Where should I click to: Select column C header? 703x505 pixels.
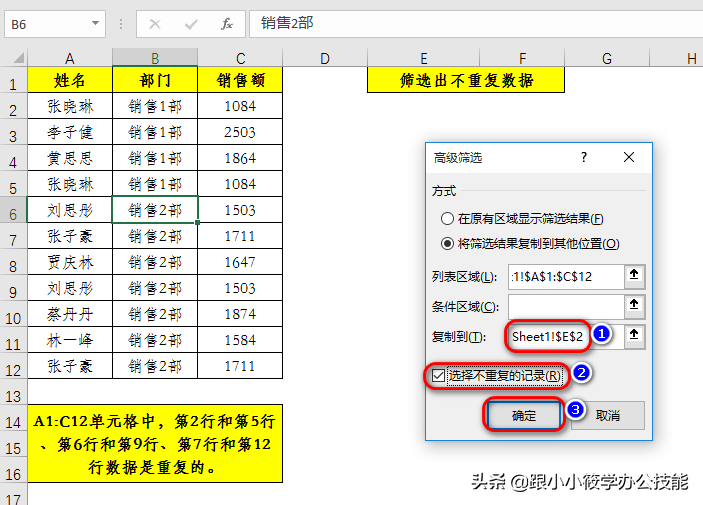coord(240,58)
